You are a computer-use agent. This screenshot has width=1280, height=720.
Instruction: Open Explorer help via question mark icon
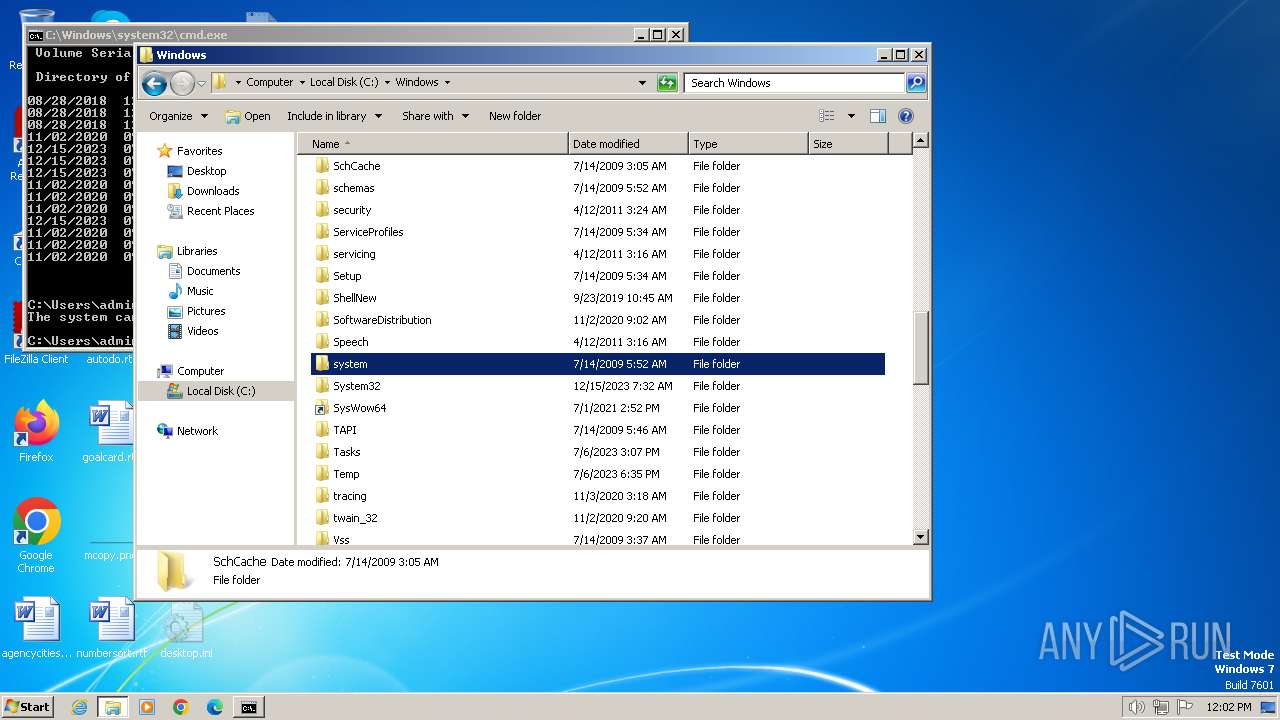coord(906,116)
